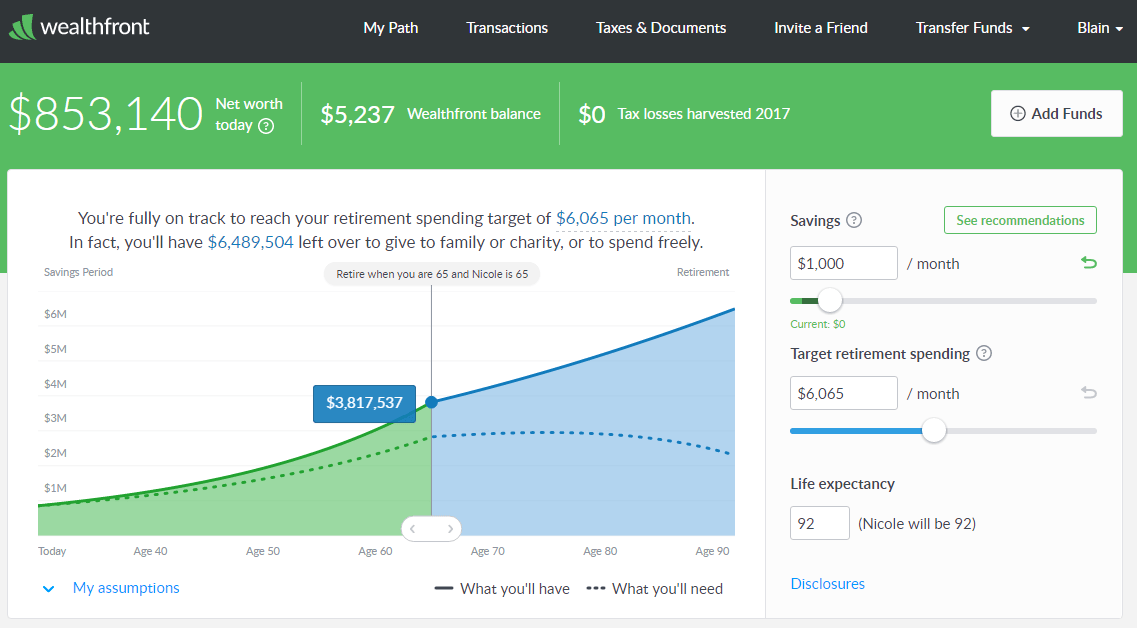Image resolution: width=1137 pixels, height=628 pixels.
Task: Click Tax losses harvested 2017 label
Action: (703, 114)
